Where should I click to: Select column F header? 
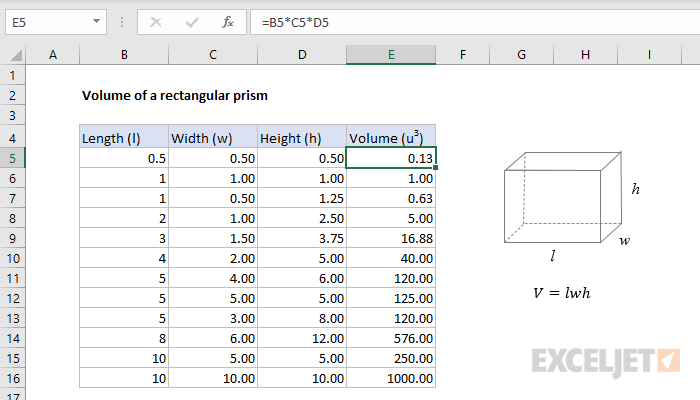click(462, 55)
